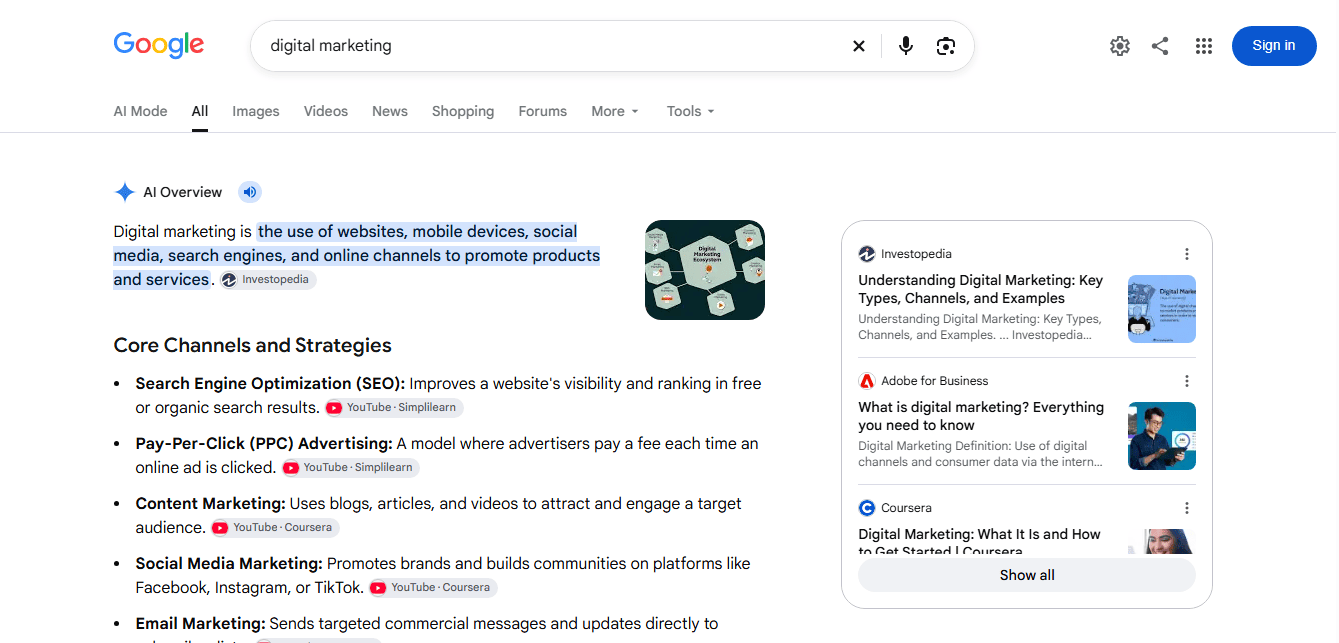1339x643 pixels.
Task: Click the Google logo
Action: [x=158, y=45]
